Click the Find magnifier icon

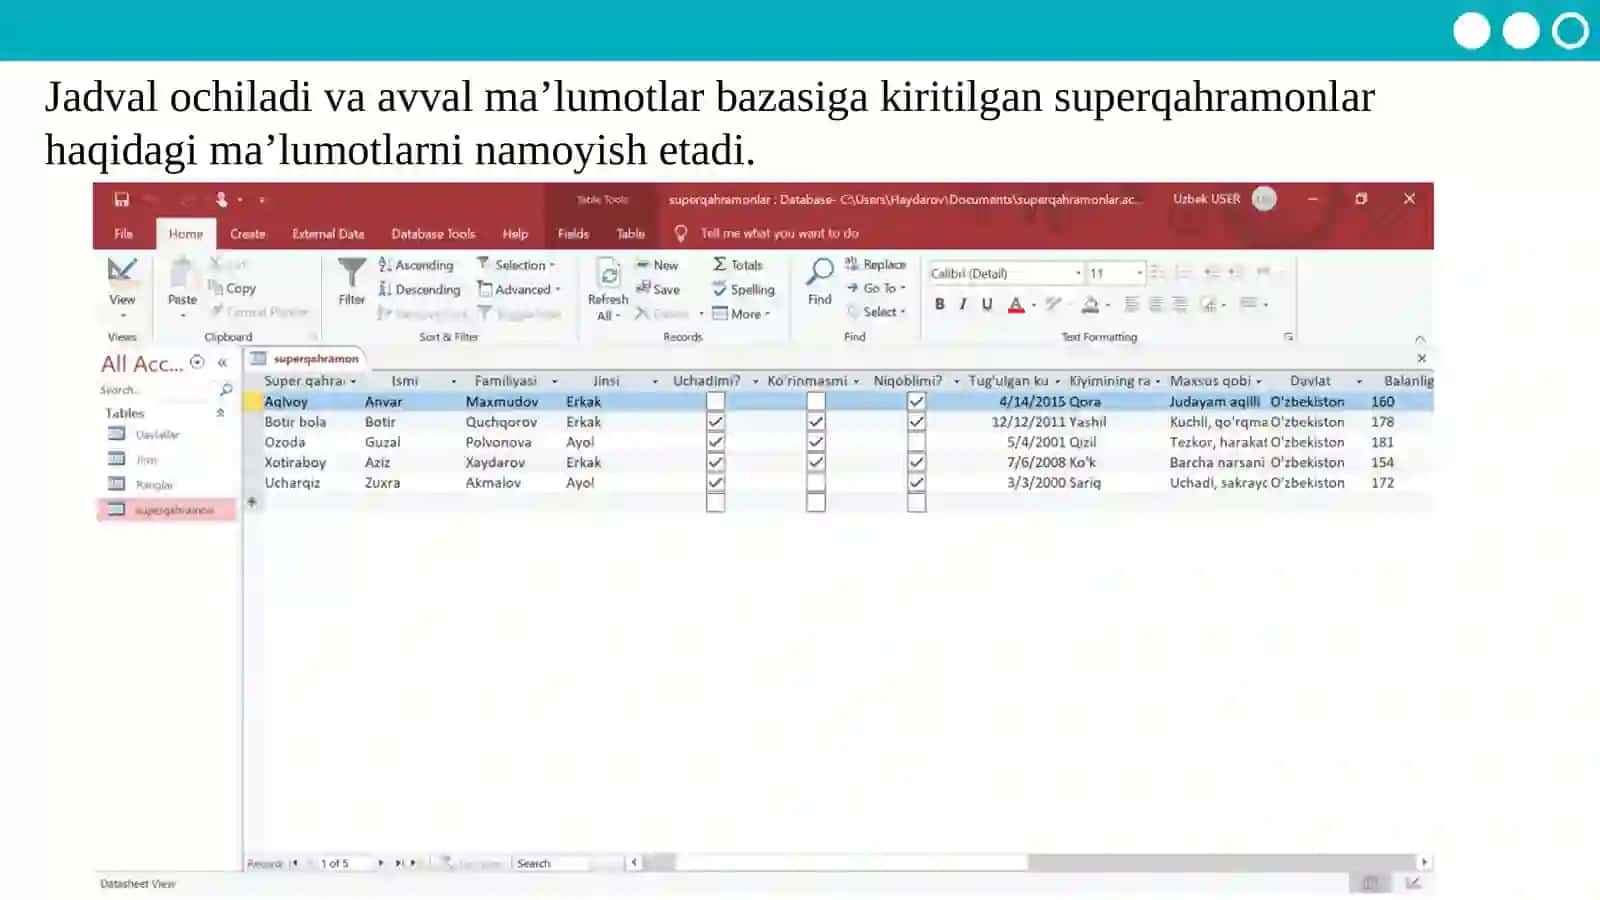pyautogui.click(x=820, y=271)
